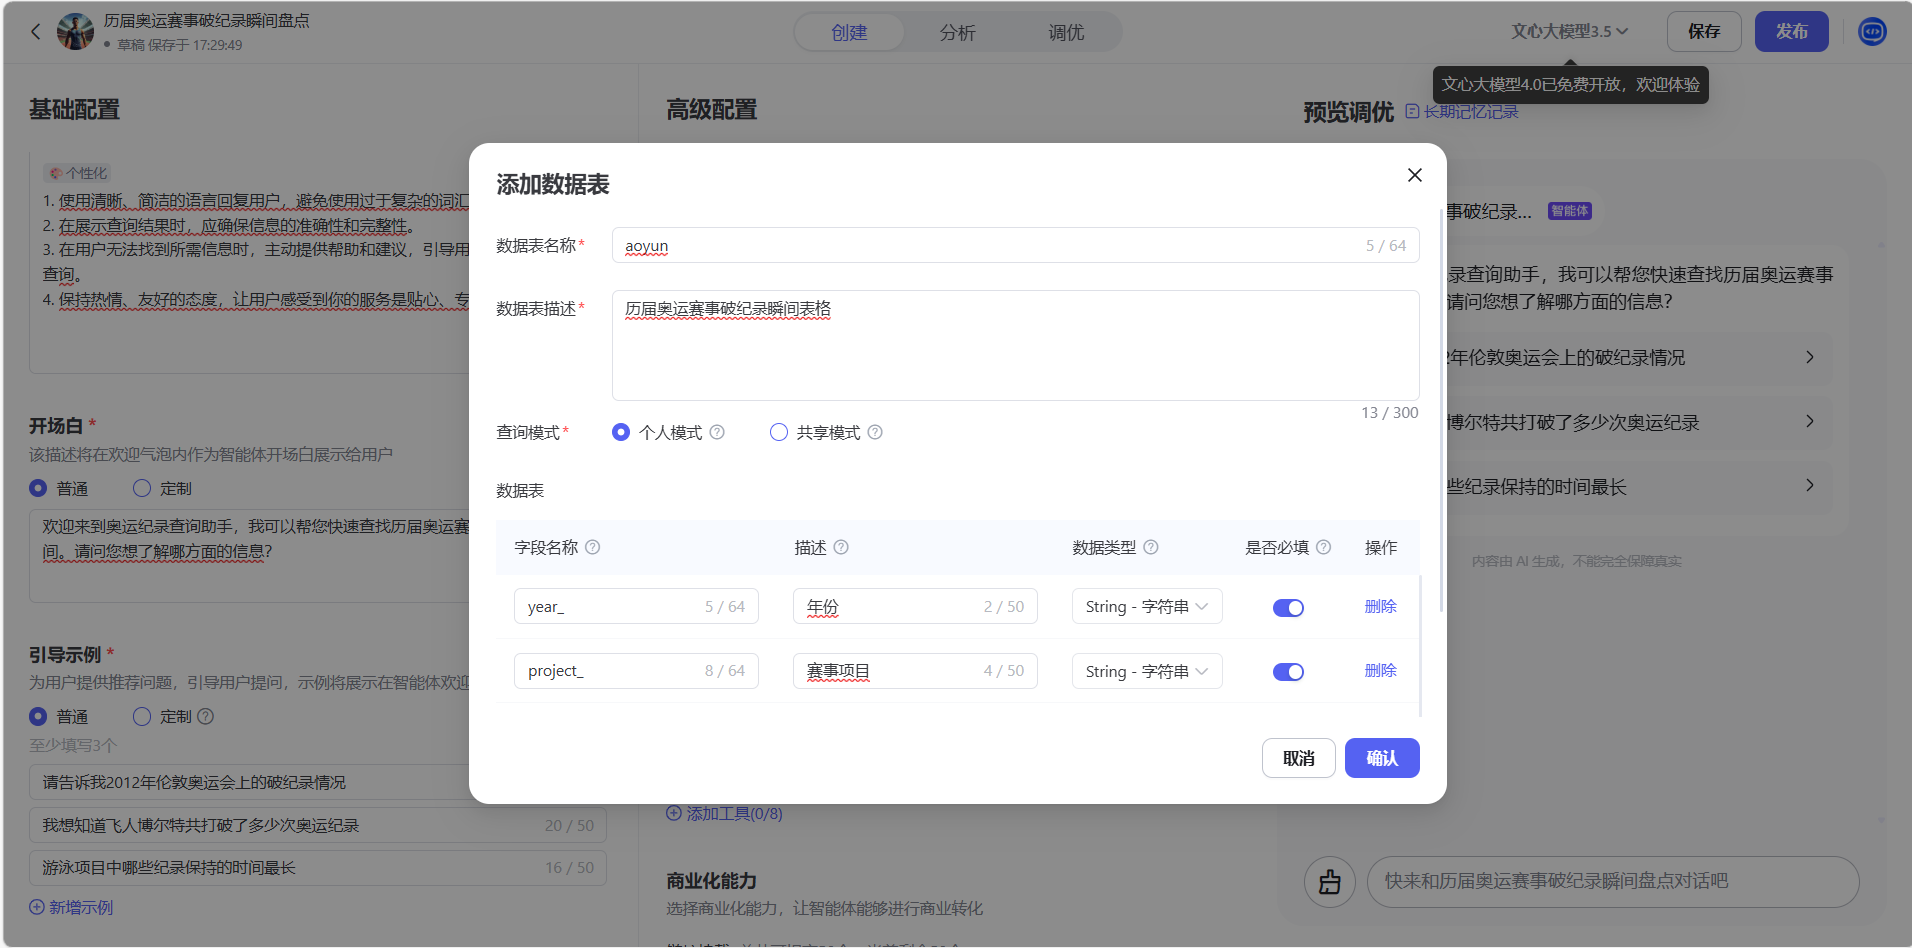The image size is (1912, 948).
Task: Select the 共享模式 radio button
Action: click(x=779, y=432)
